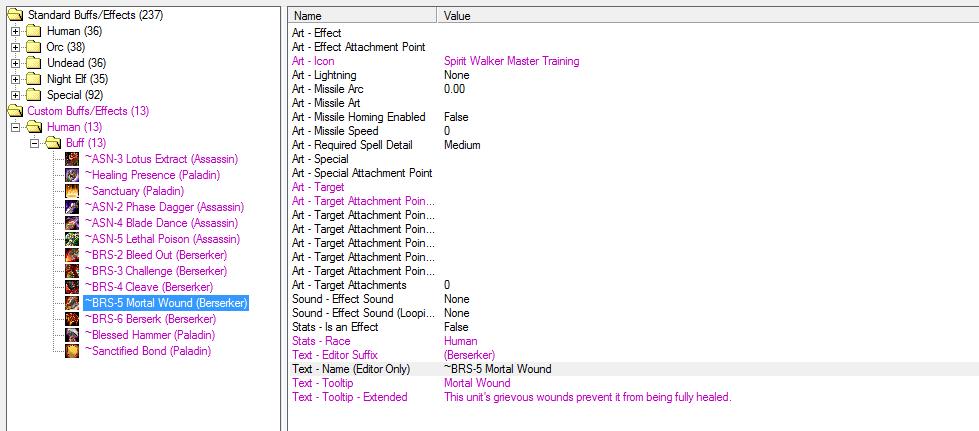Expand the Undead (36) folder

tap(15, 63)
